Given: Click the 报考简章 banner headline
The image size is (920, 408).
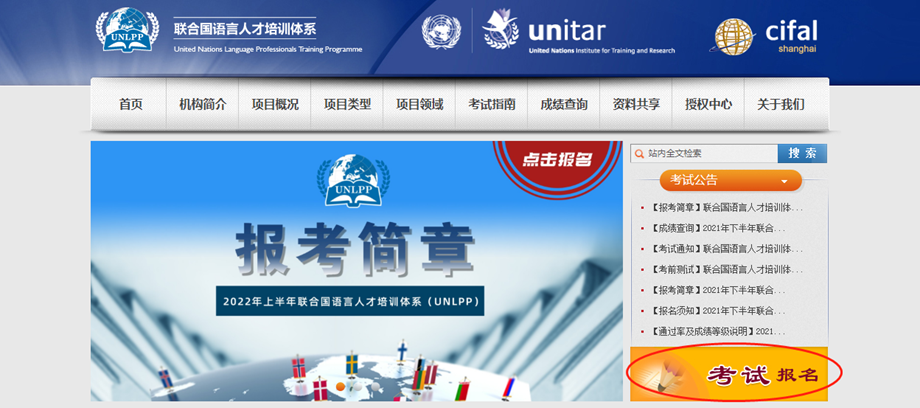Looking at the screenshot, I should (354, 247).
